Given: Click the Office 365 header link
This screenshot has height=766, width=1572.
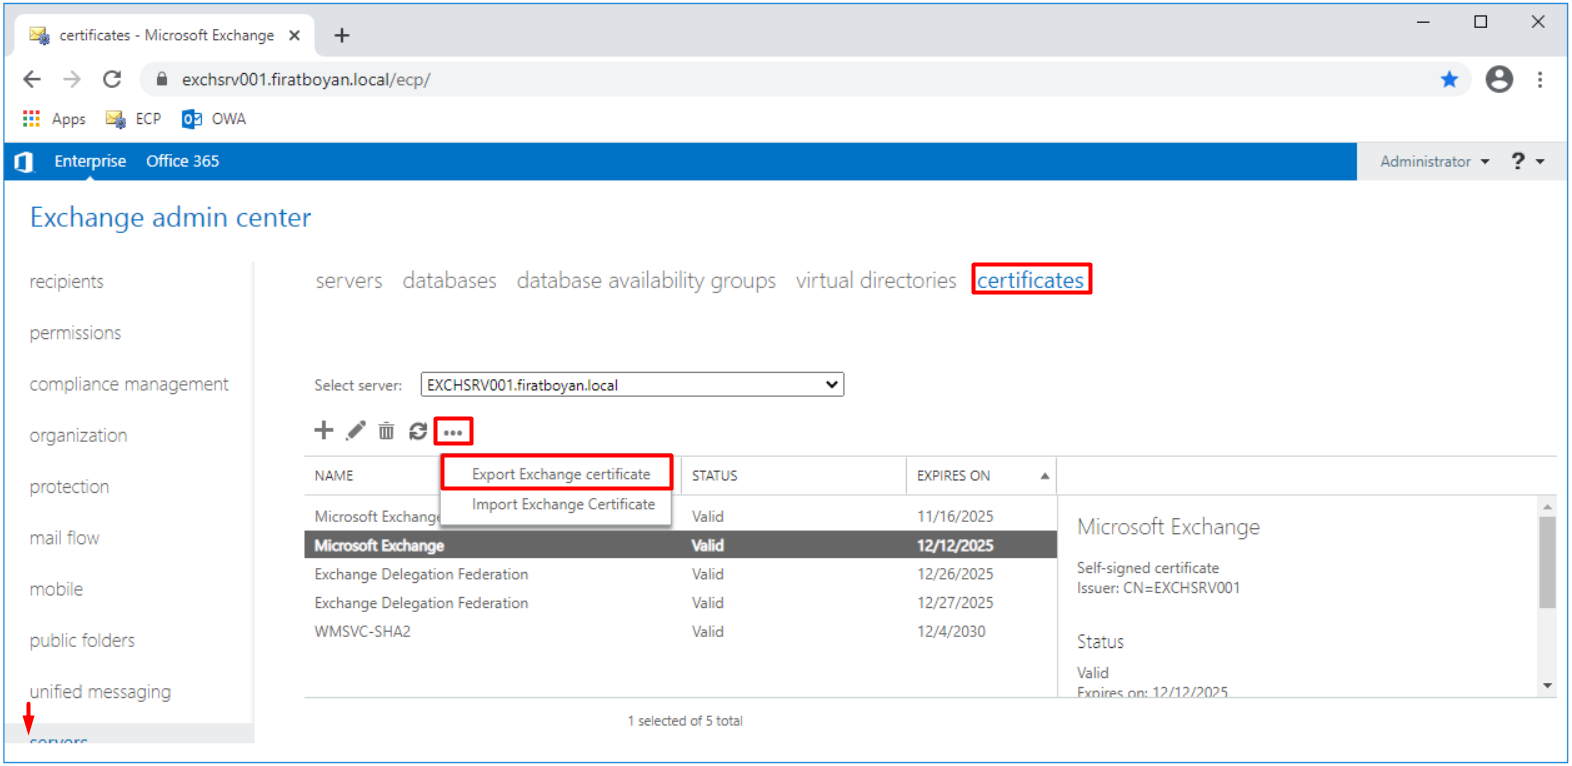Looking at the screenshot, I should [182, 161].
